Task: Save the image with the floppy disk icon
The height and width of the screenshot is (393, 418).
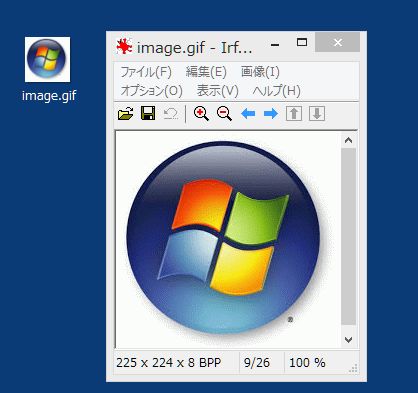Action: tap(148, 113)
